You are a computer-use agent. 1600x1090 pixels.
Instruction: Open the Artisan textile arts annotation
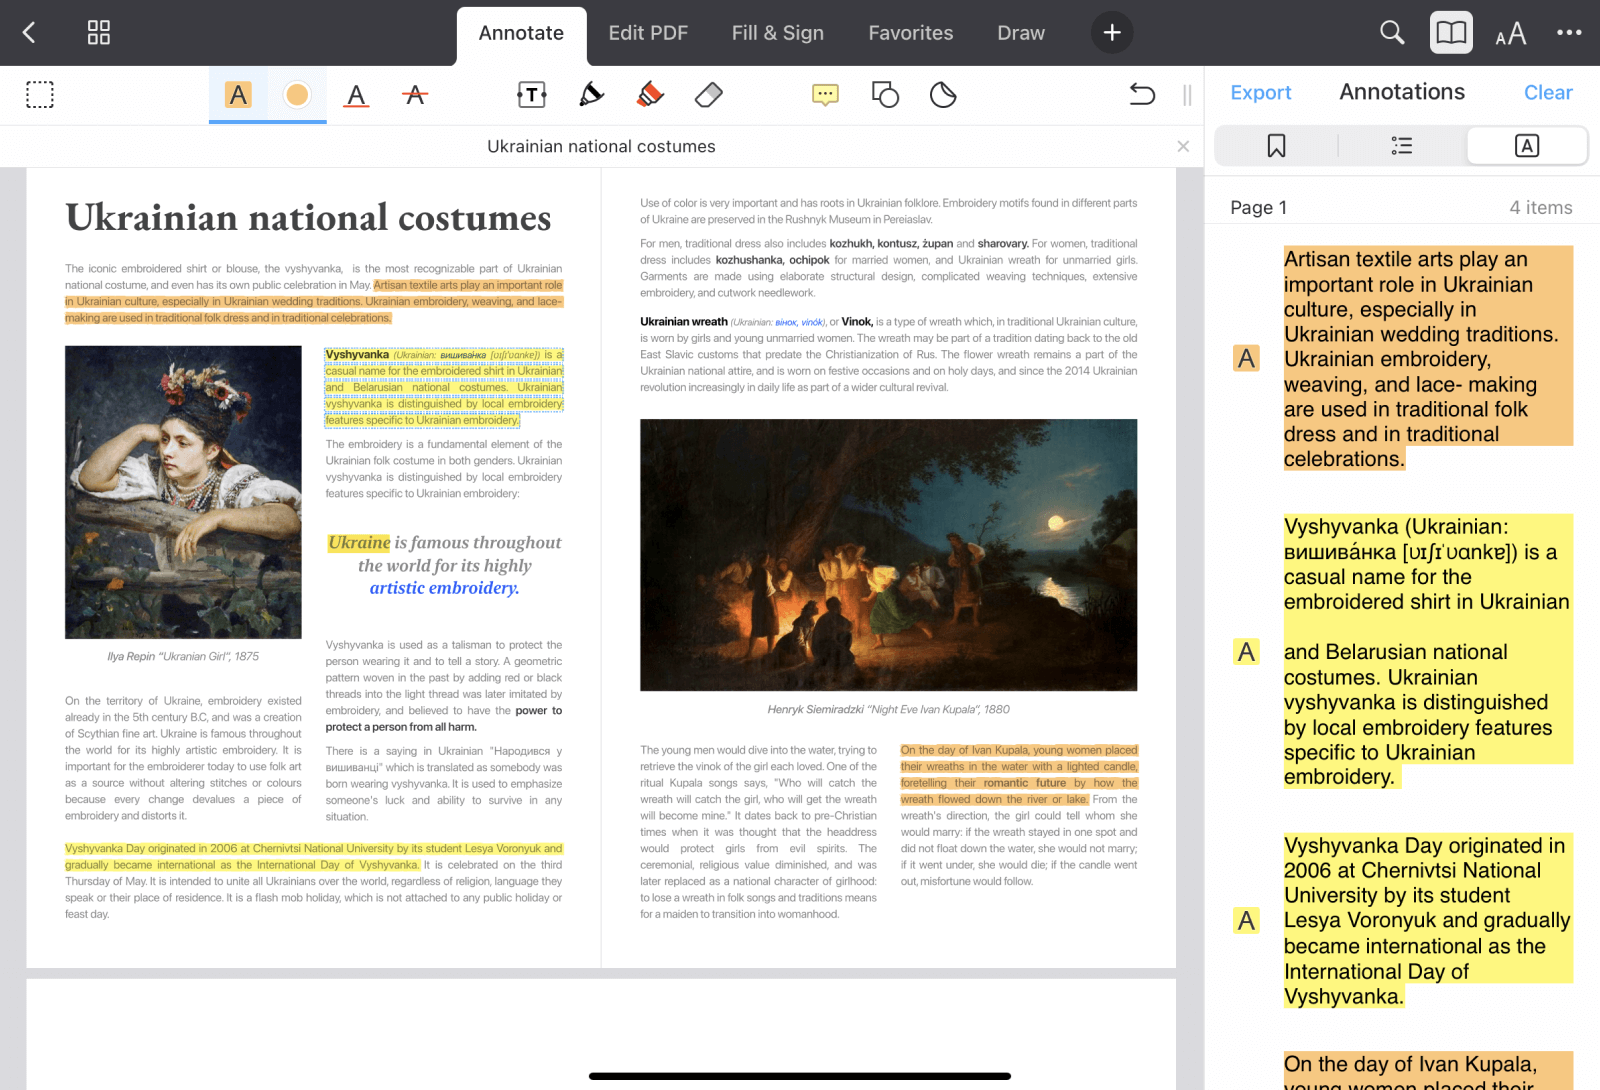pos(1428,359)
